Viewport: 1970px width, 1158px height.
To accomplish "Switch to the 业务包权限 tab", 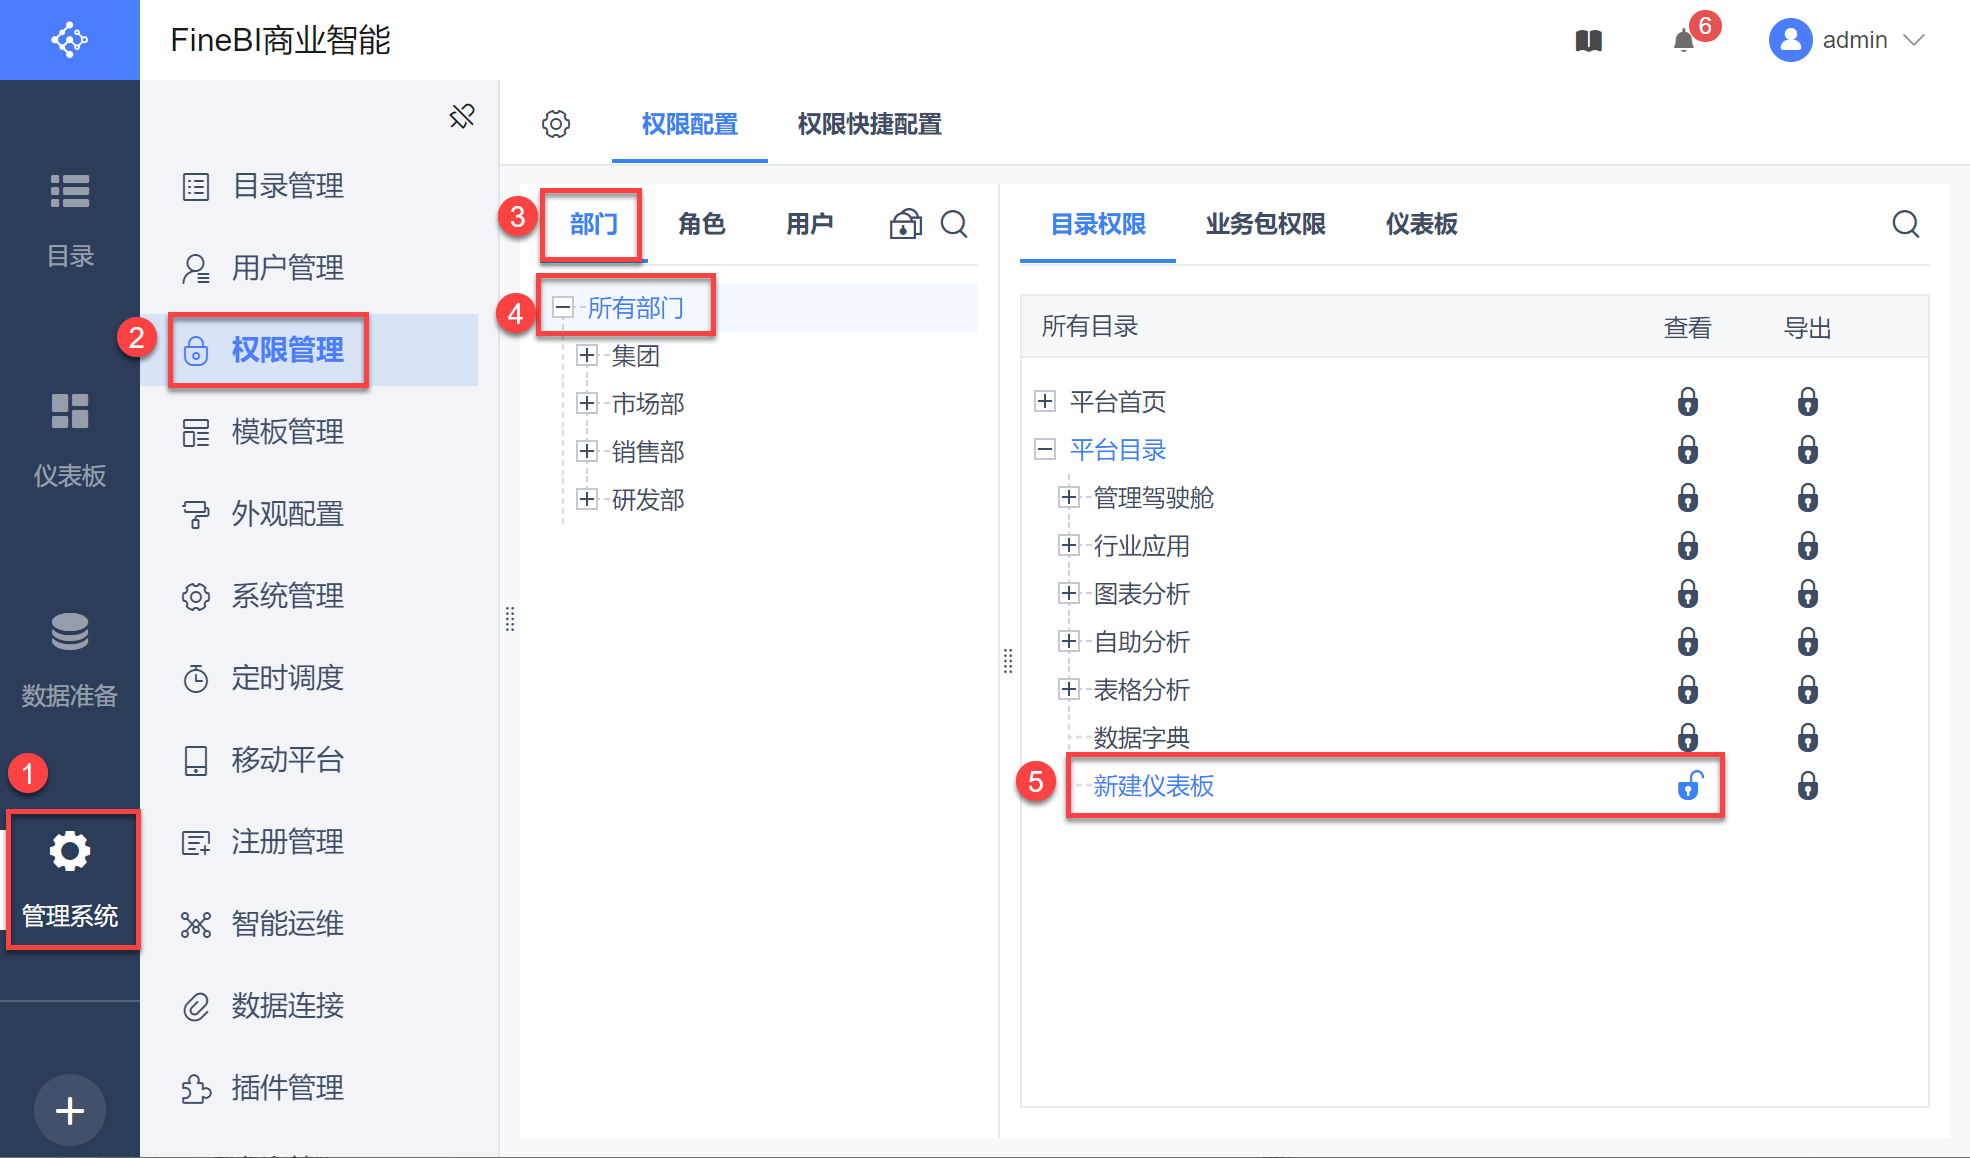I will click(x=1265, y=224).
